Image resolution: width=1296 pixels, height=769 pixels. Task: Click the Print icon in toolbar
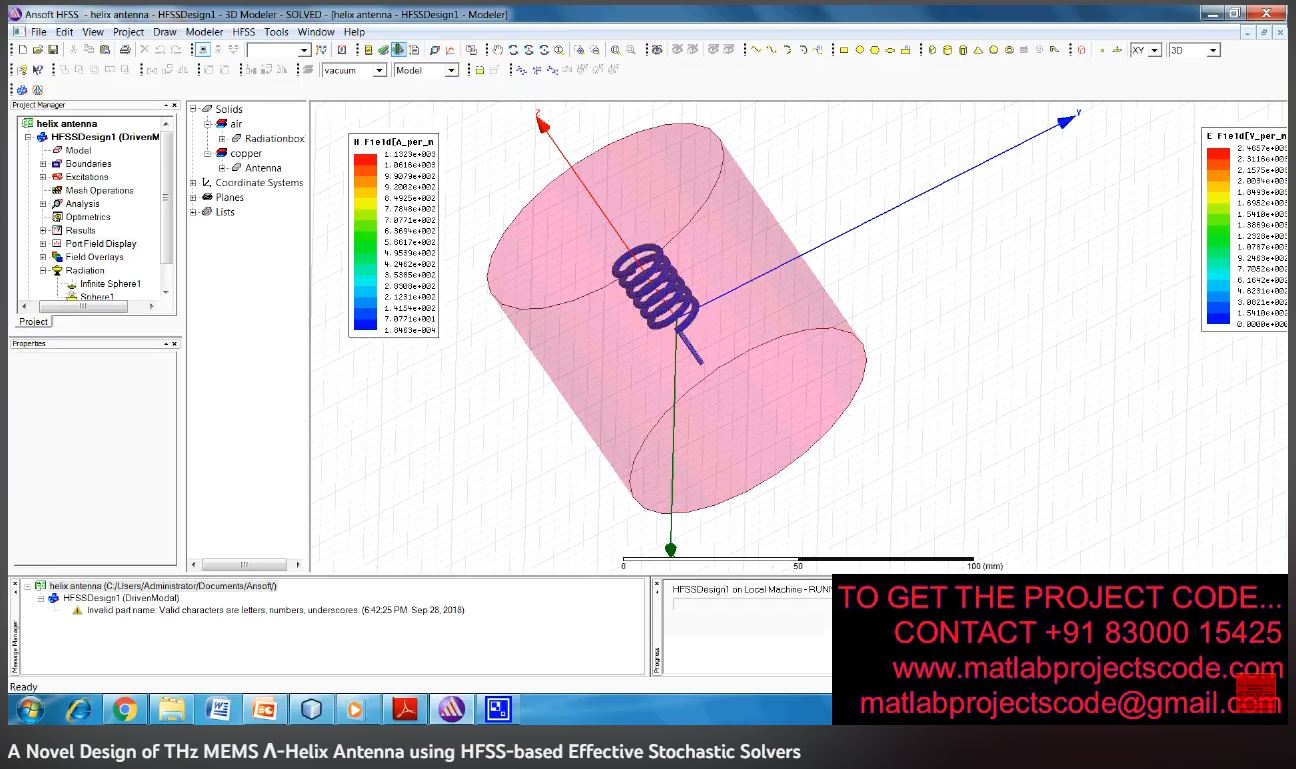tap(124, 50)
